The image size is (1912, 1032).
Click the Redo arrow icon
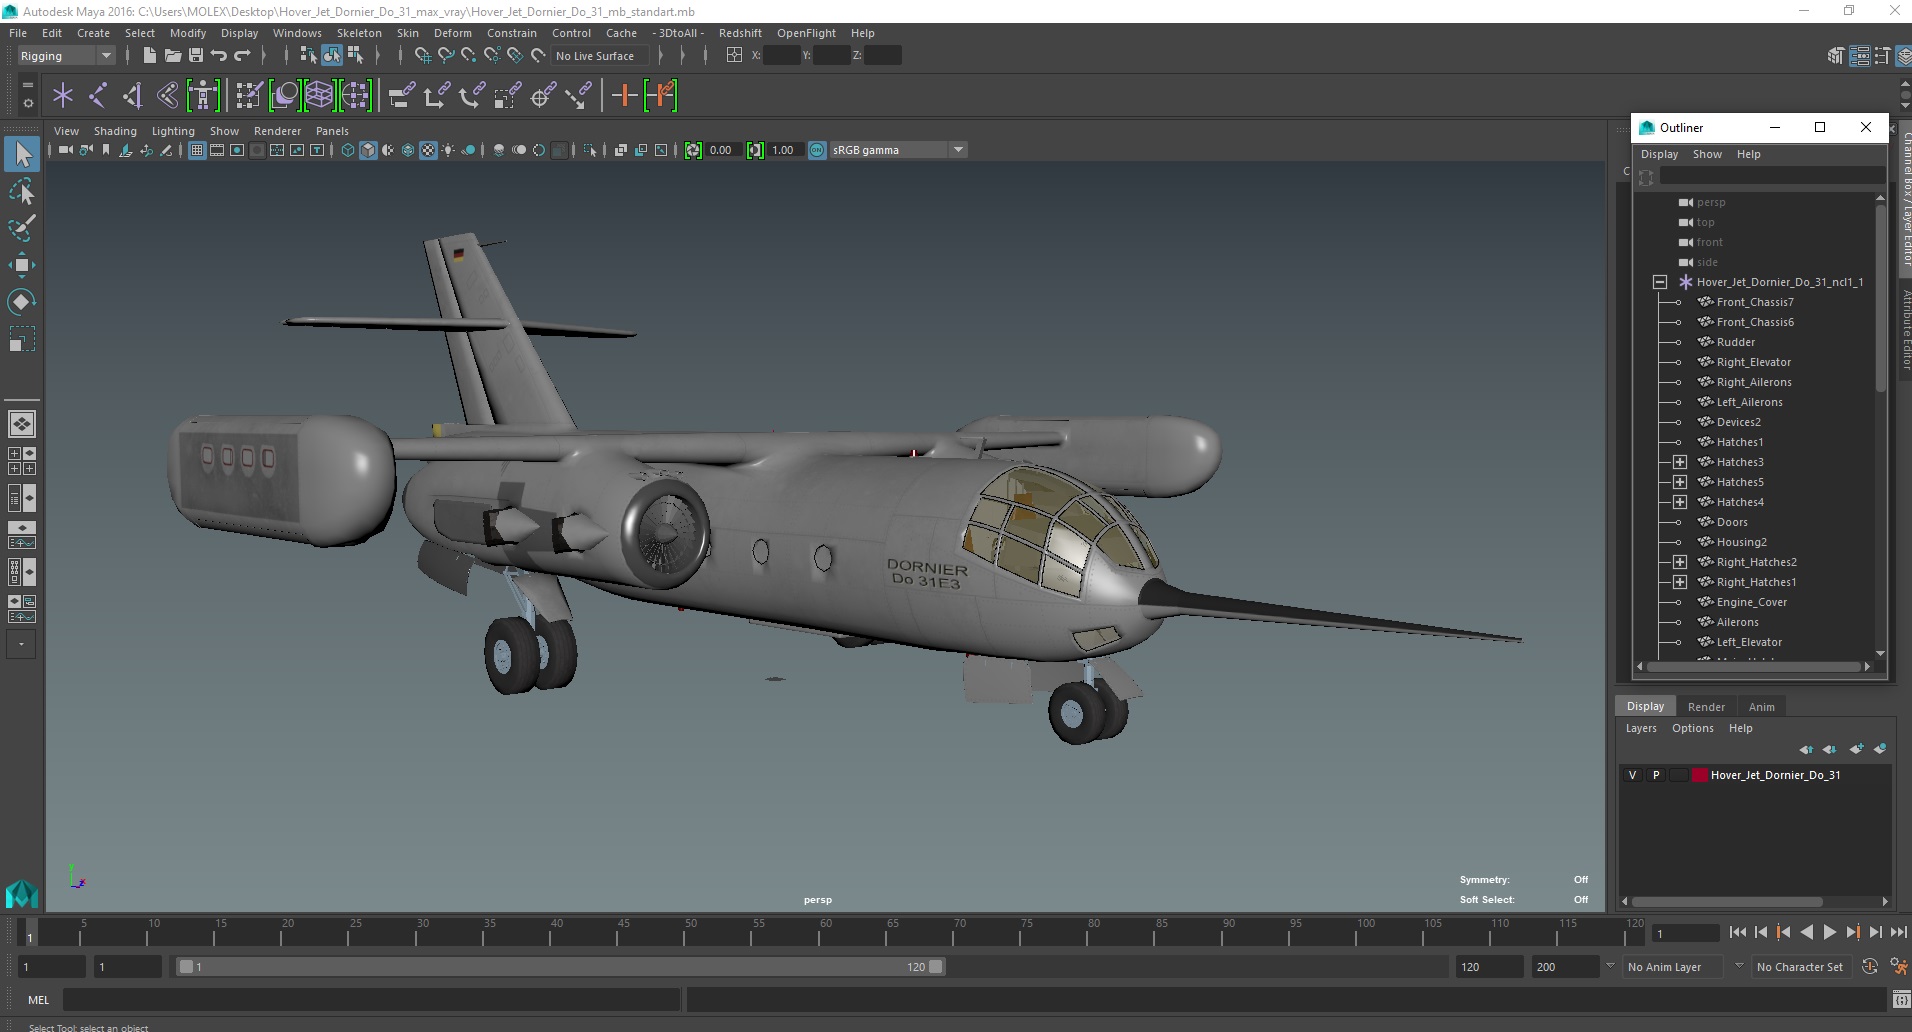[242, 56]
